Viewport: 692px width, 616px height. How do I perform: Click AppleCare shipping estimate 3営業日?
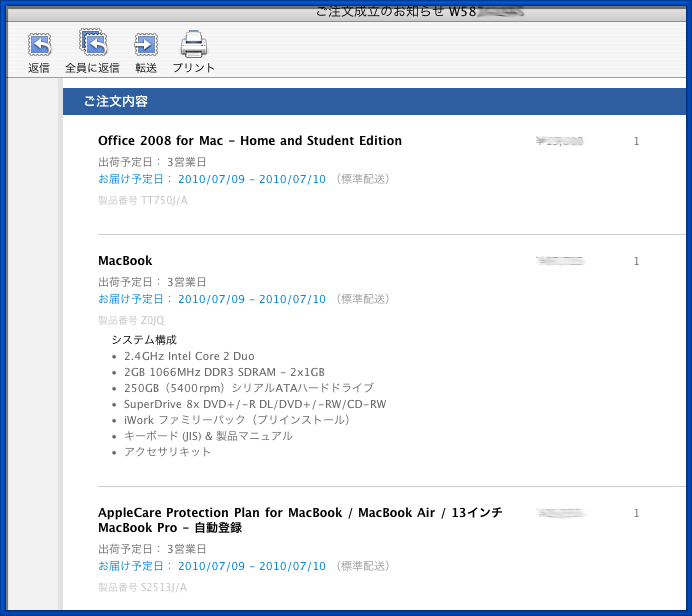pos(187,549)
